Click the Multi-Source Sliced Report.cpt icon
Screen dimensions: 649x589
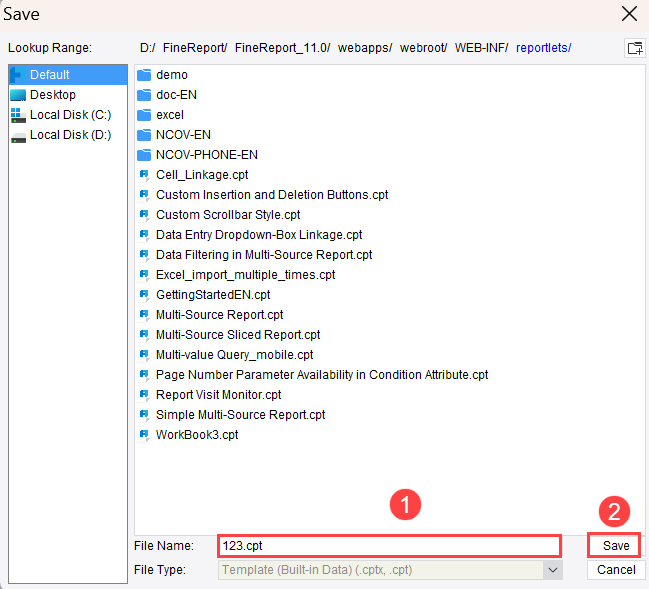[144, 335]
